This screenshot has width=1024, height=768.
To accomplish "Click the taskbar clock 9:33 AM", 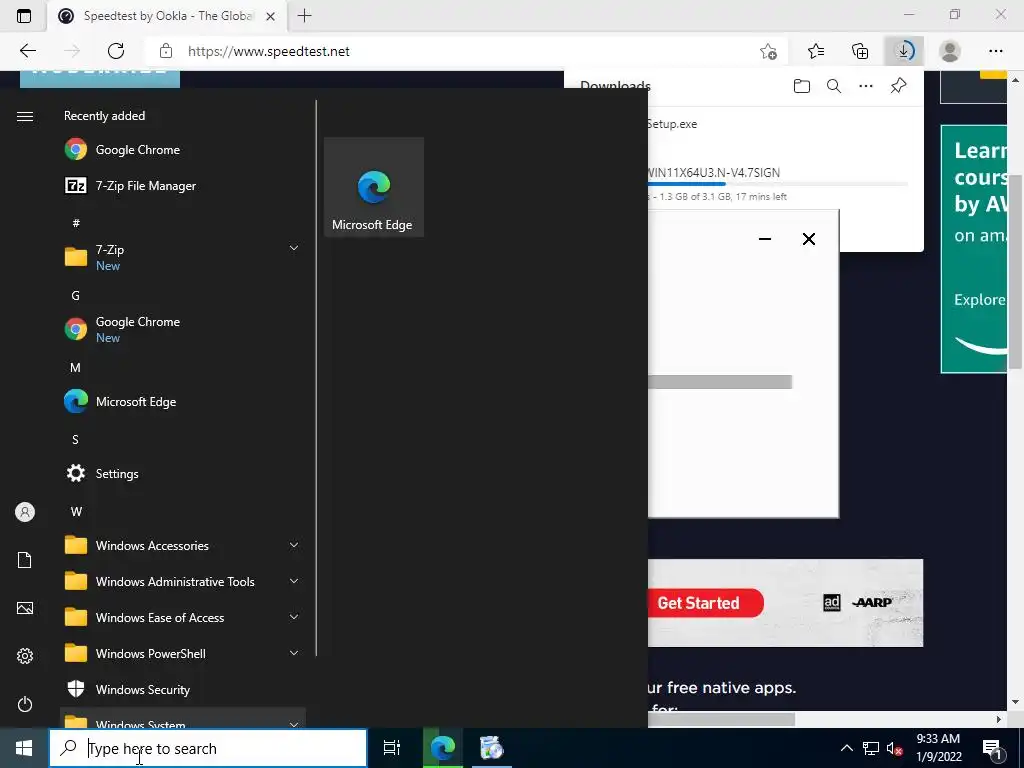I will pyautogui.click(x=938, y=739).
